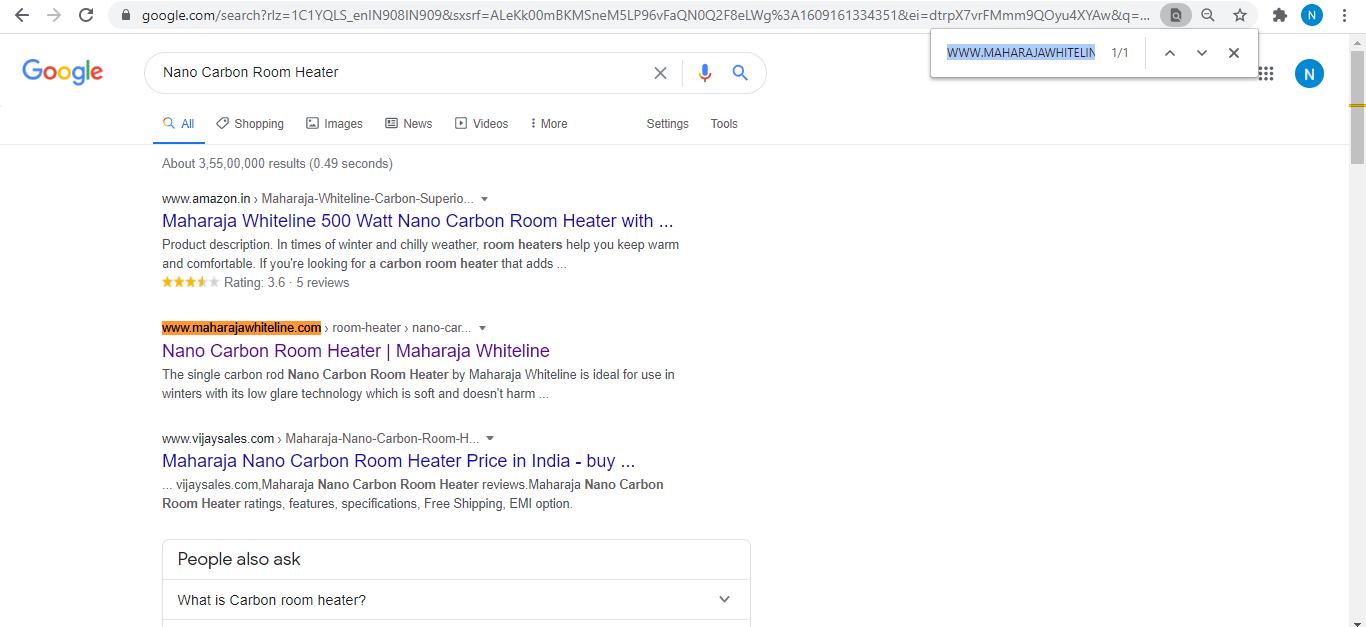Expand the "What is Carbon room heater?" question

(456, 600)
